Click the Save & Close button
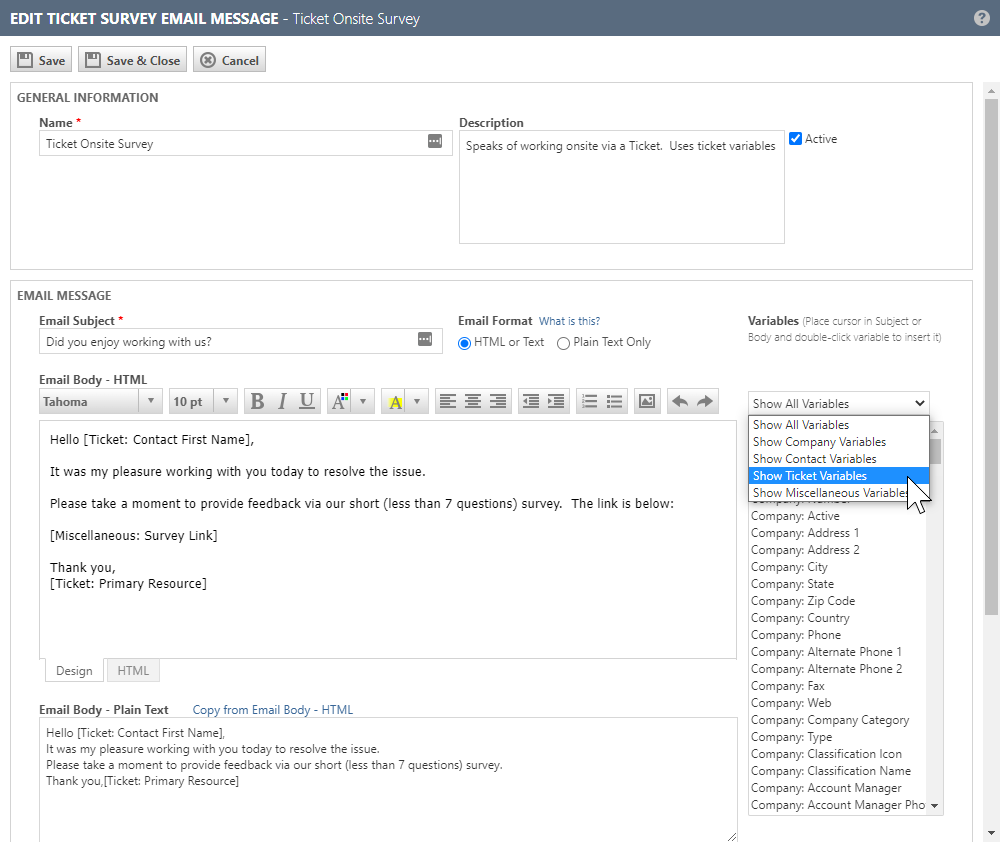 [x=132, y=60]
